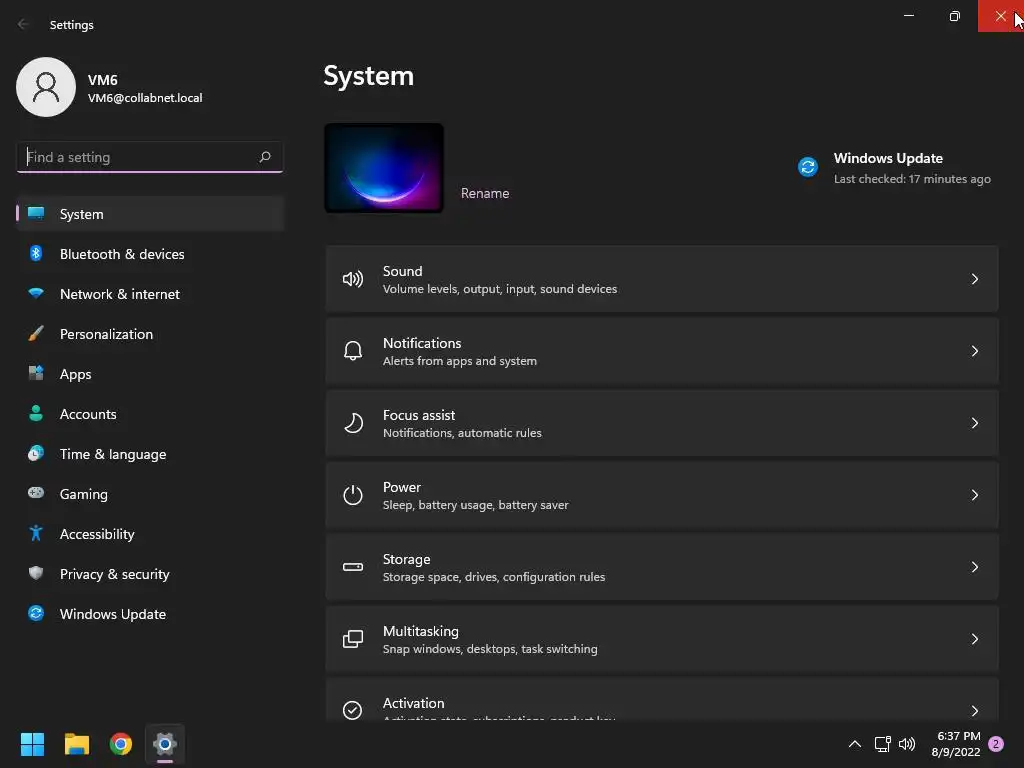
Task: Go to Personalization settings
Action: (150, 334)
